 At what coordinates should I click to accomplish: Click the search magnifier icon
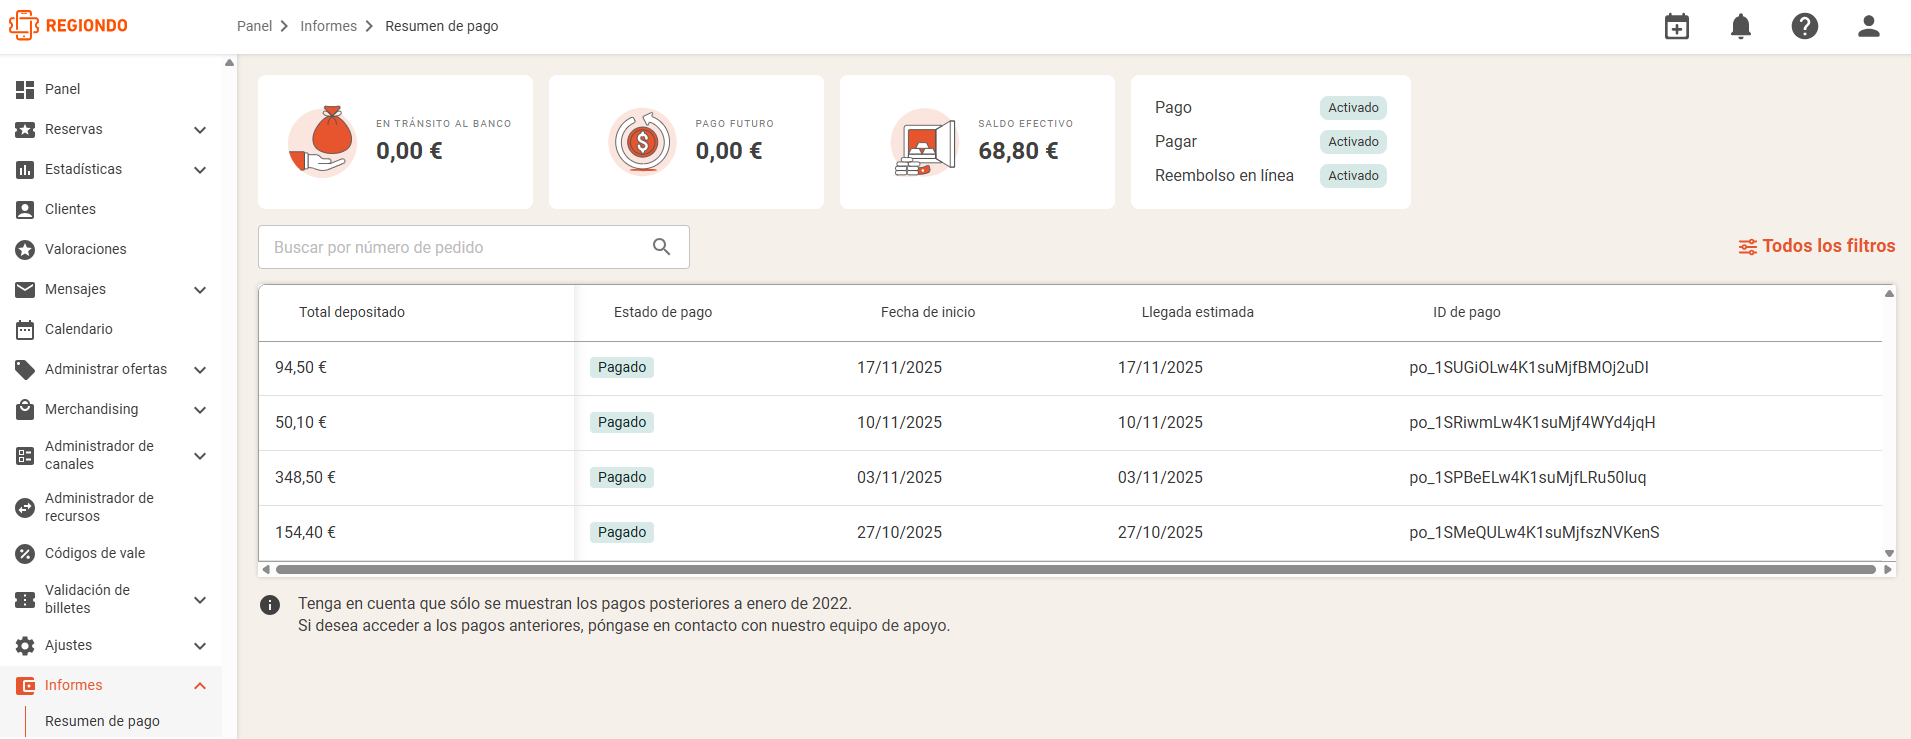coord(662,247)
